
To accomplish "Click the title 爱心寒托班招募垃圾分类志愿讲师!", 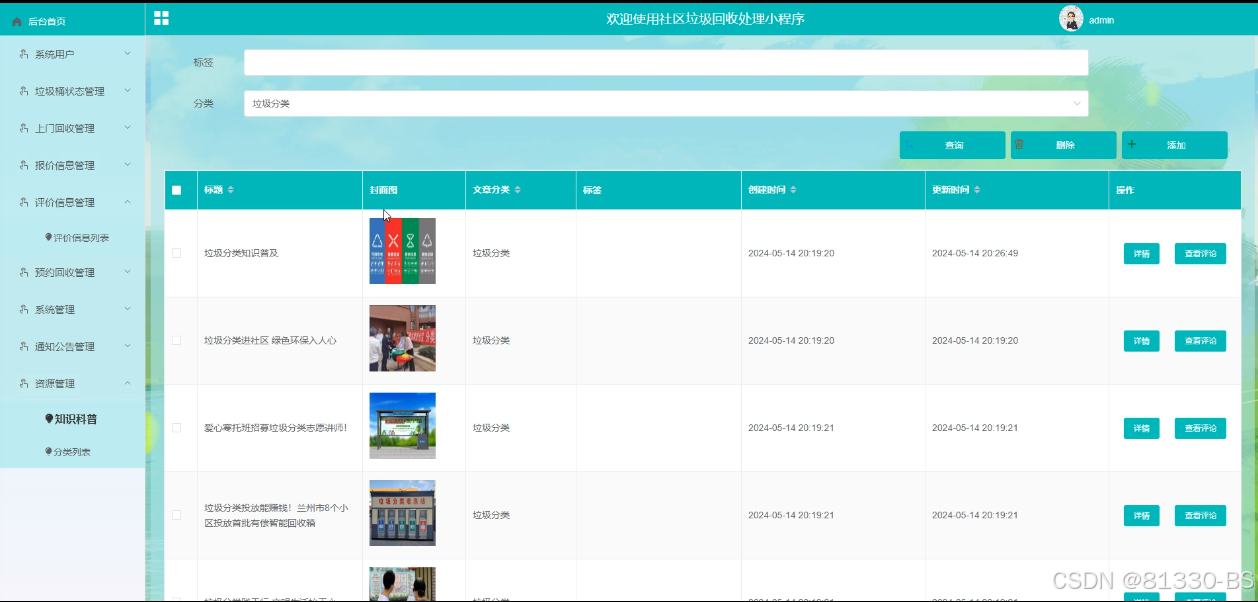I will point(275,427).
